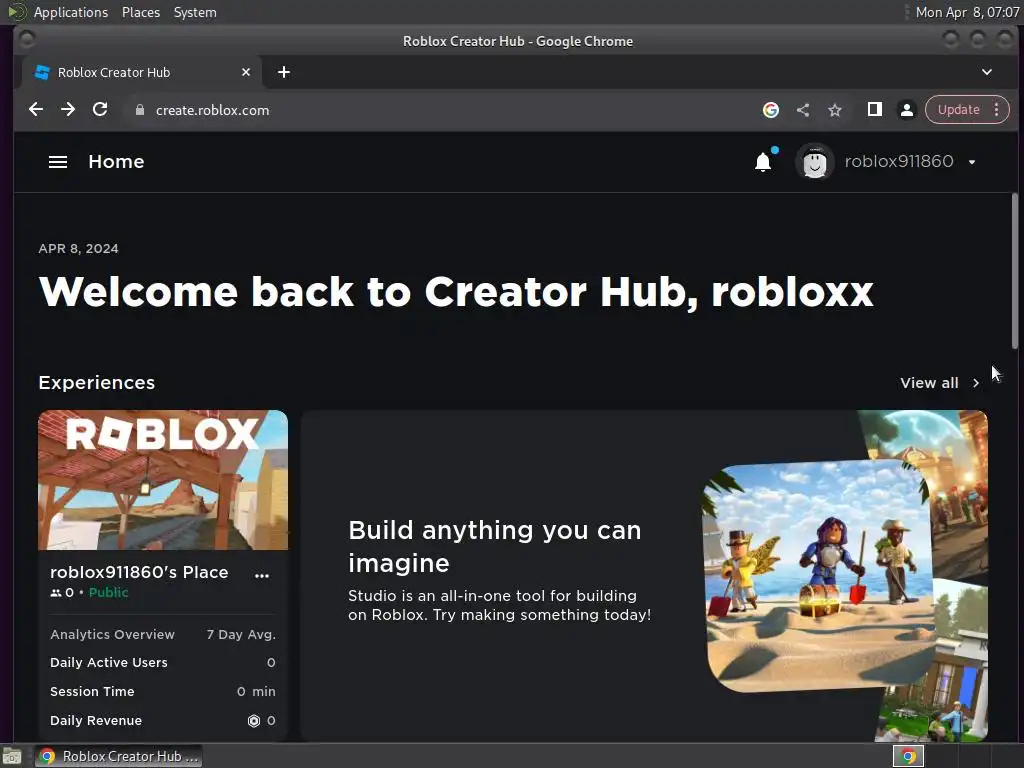Open the notifications bell

pos(763,162)
